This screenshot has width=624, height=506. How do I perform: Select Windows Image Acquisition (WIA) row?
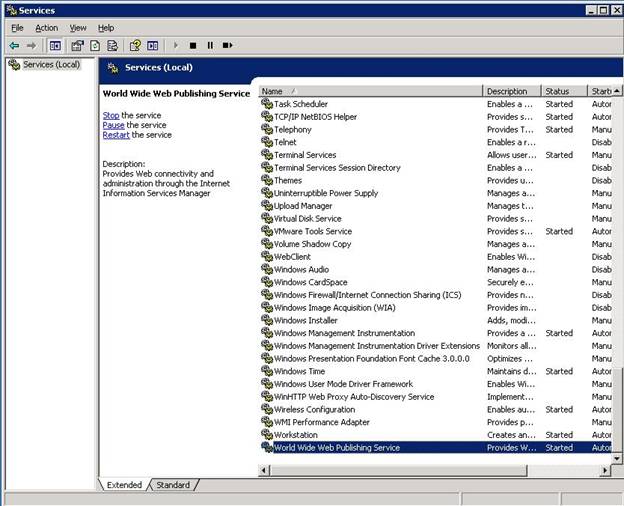click(436, 308)
